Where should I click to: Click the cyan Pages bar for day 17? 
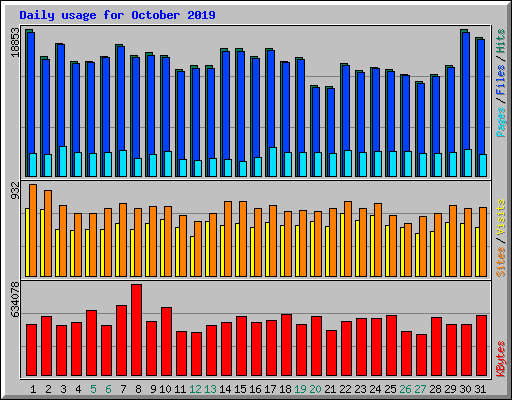point(273,162)
